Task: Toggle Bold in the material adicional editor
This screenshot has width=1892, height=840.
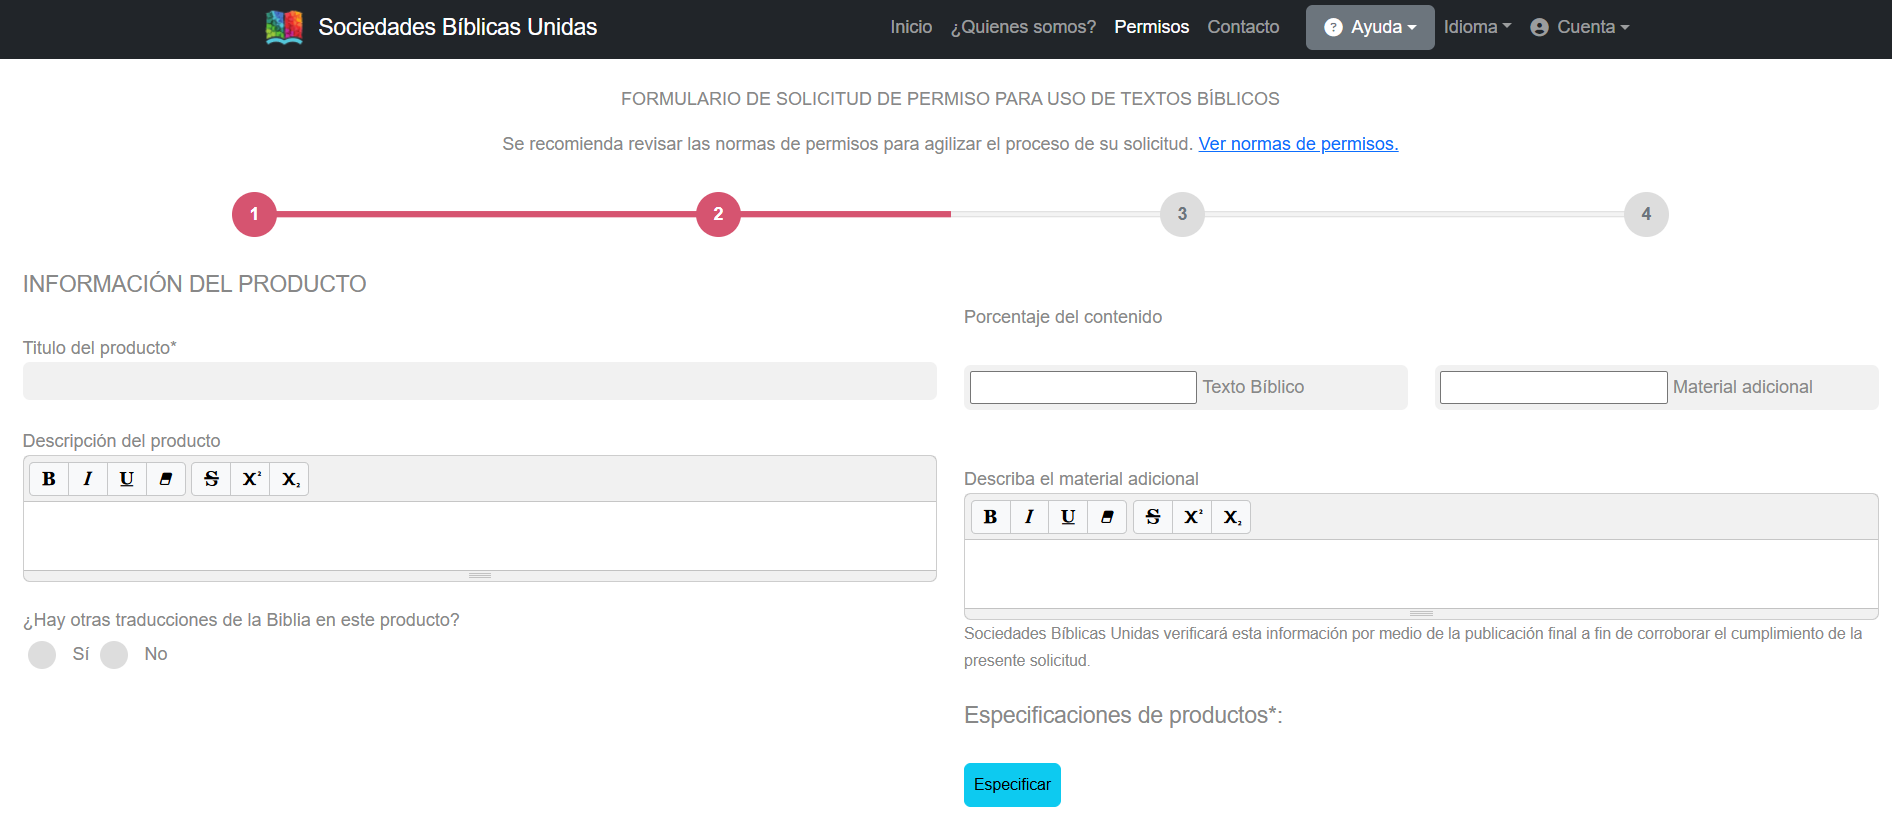Action: [x=990, y=517]
